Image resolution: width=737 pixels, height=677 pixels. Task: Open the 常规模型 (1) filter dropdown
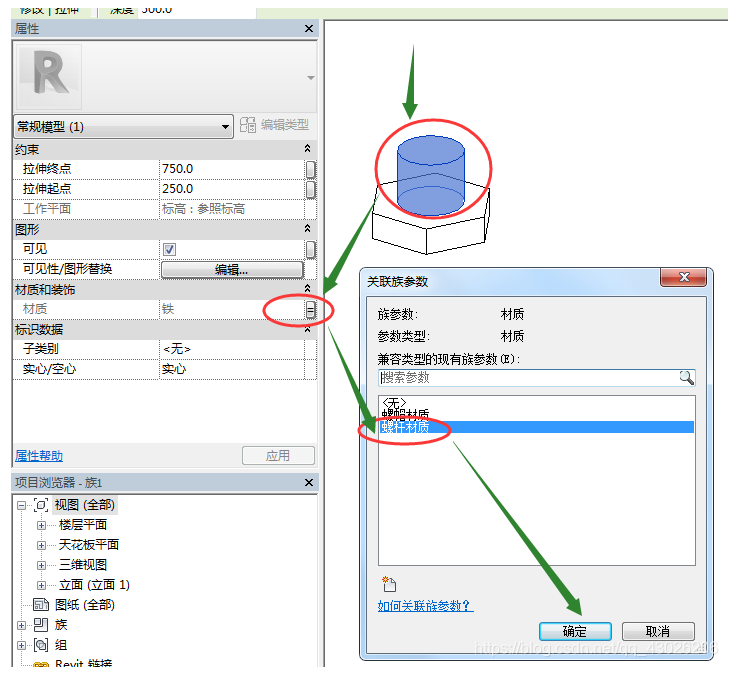click(x=124, y=126)
